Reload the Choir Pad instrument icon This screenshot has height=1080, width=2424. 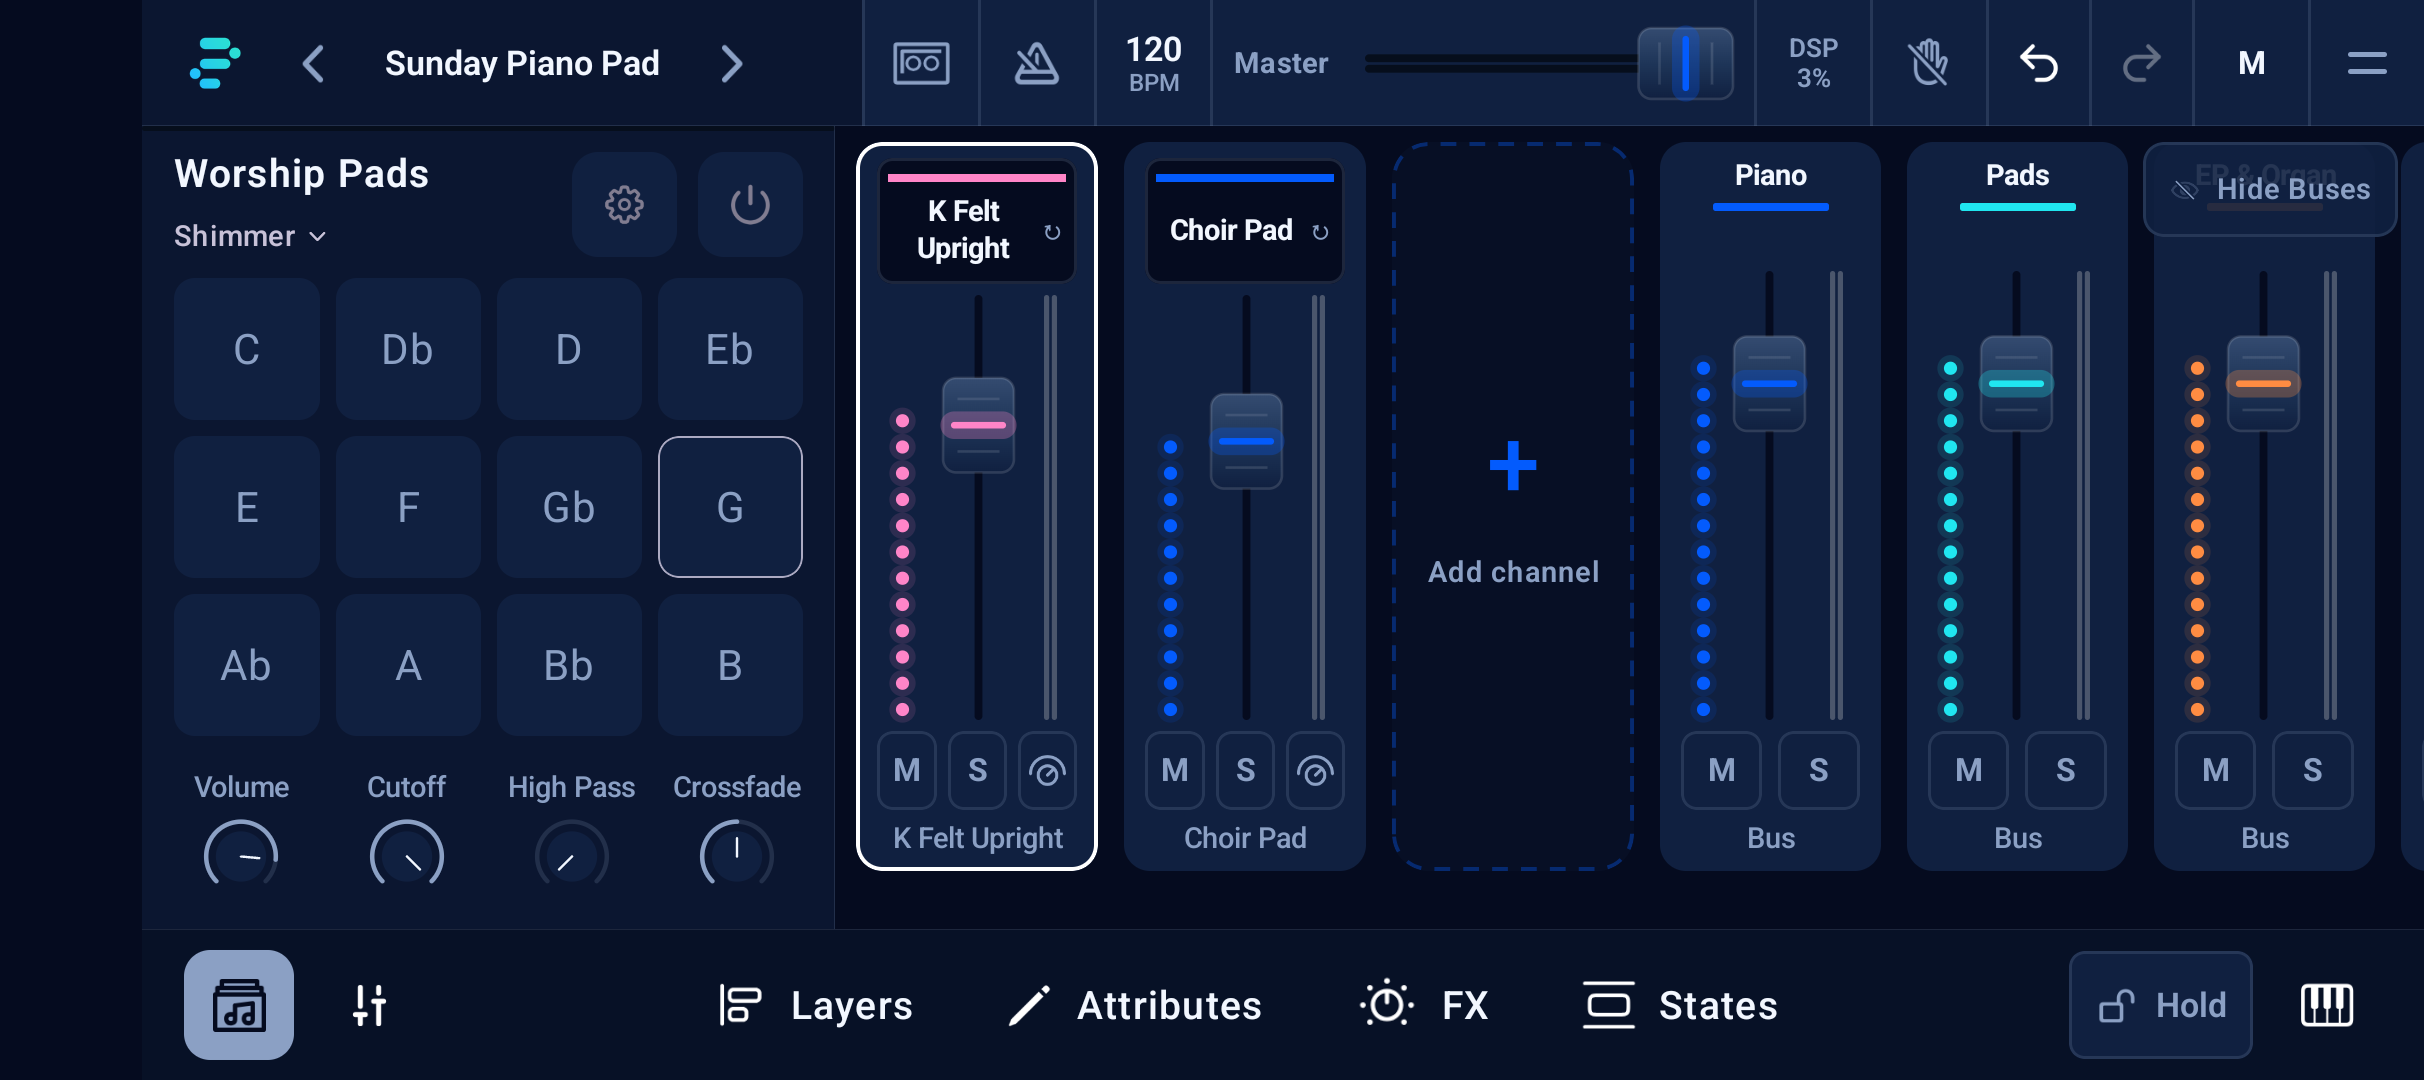click(x=1320, y=232)
